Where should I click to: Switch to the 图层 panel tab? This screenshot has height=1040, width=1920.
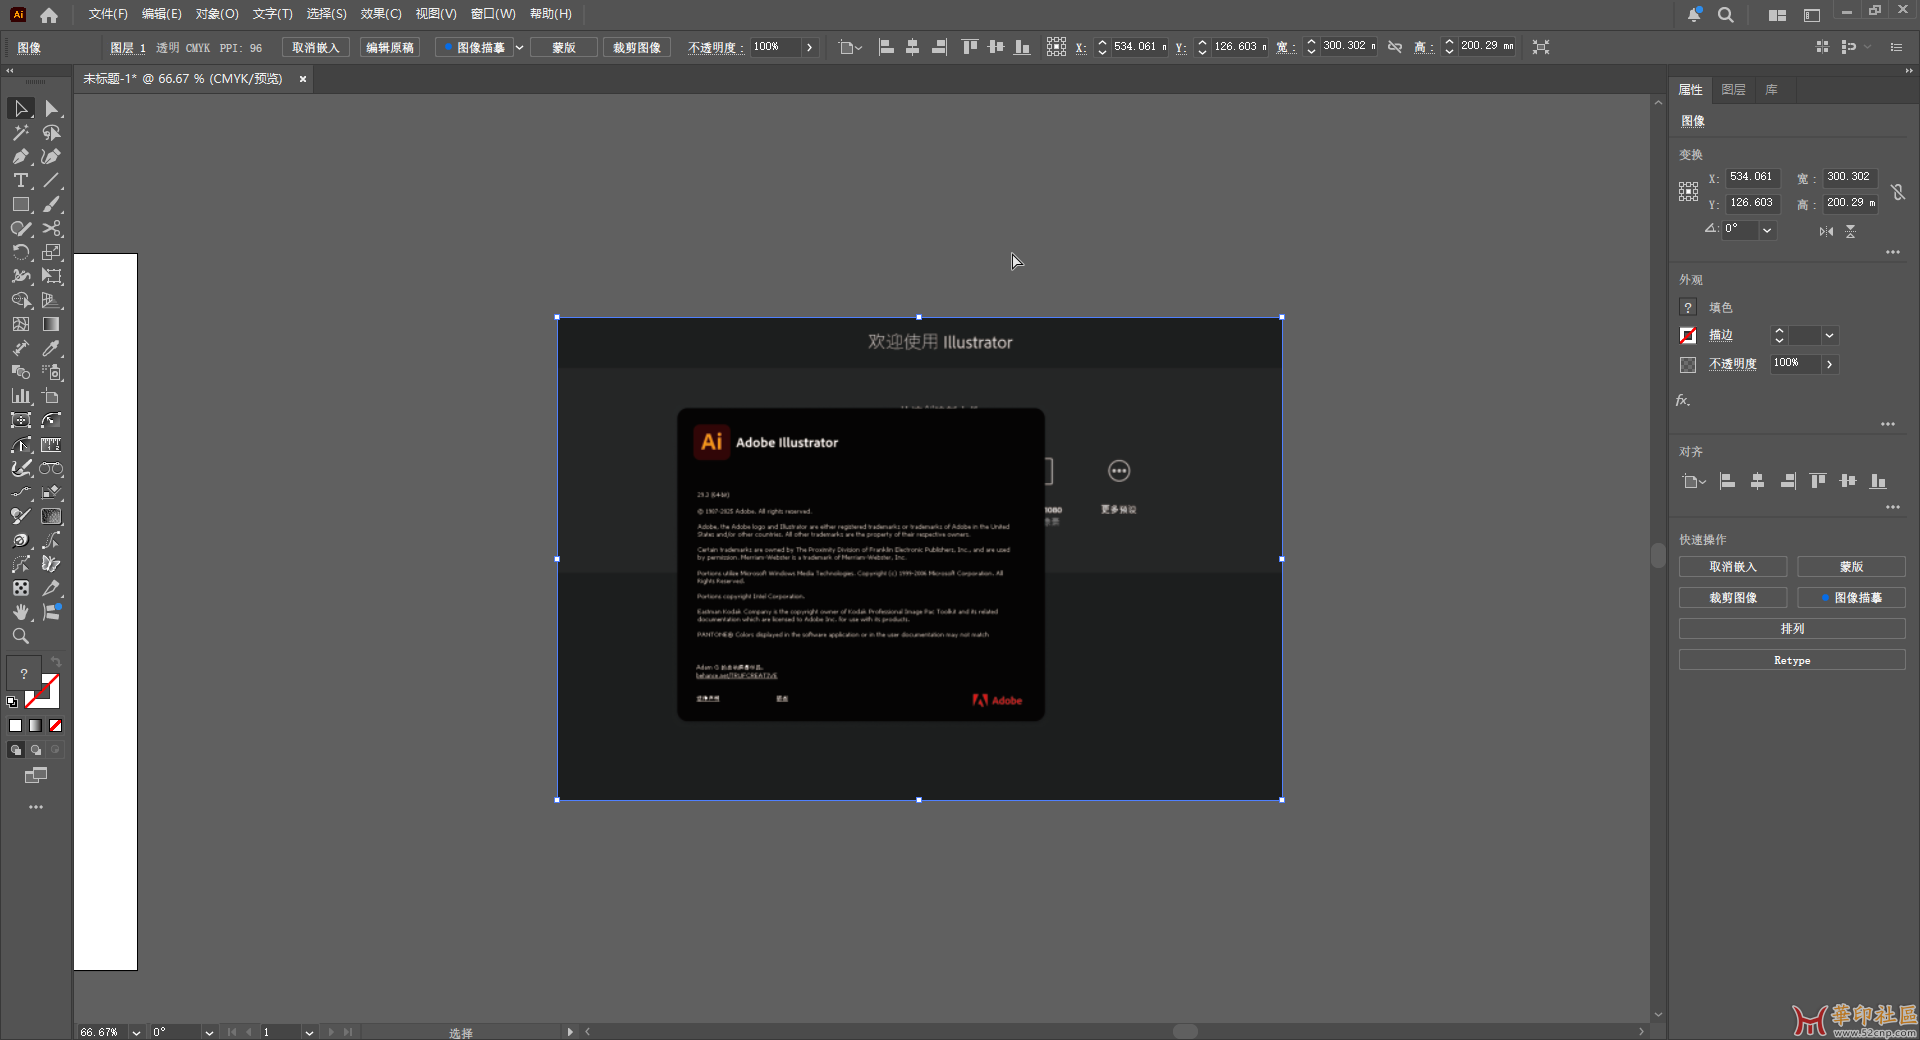click(x=1733, y=90)
